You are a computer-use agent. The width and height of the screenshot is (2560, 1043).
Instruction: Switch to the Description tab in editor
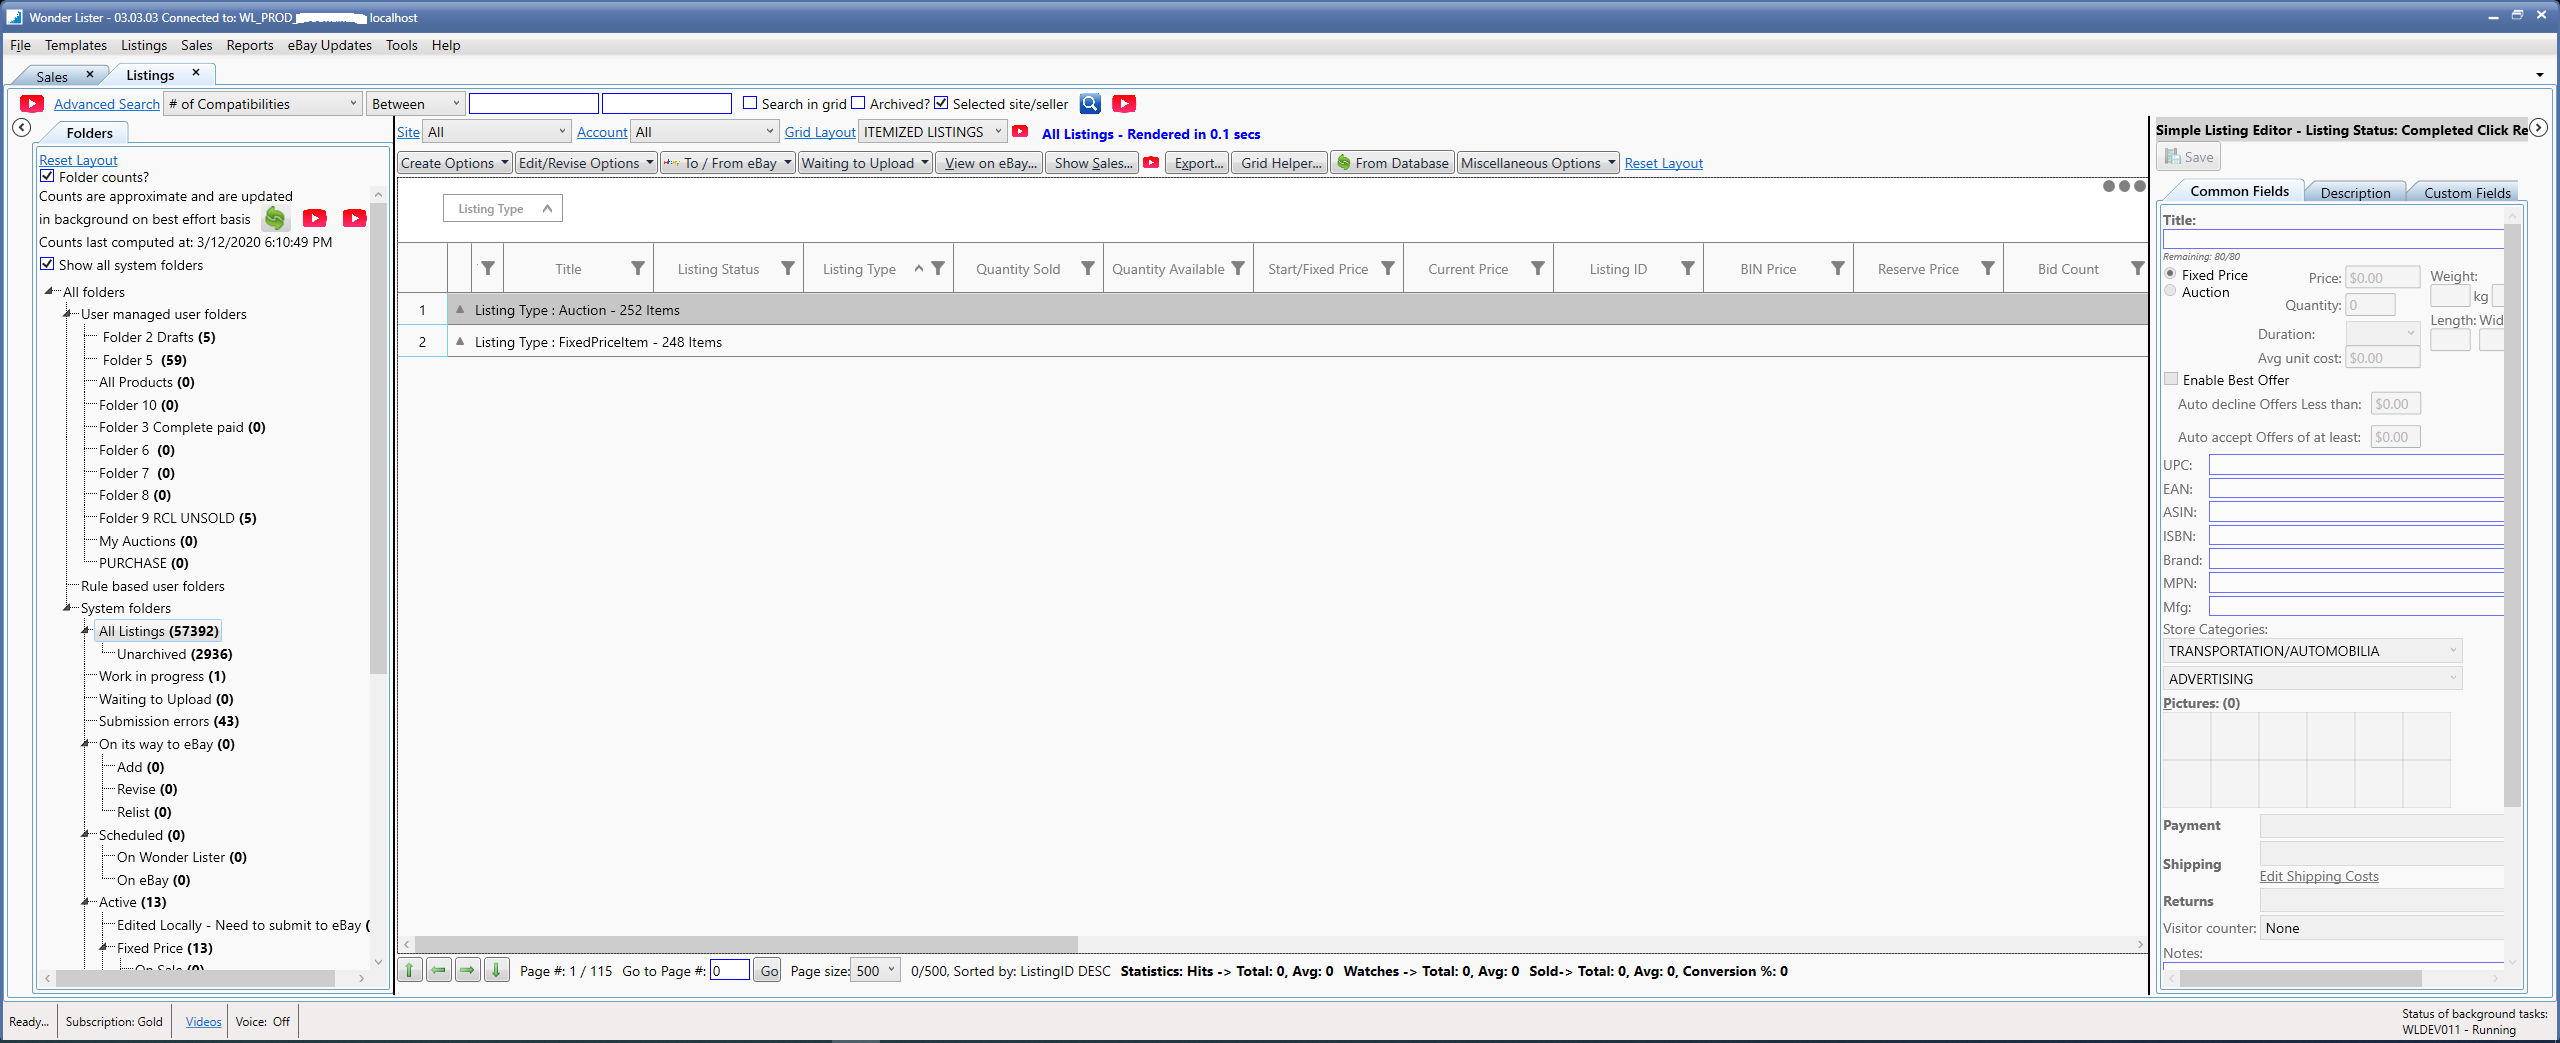point(2355,192)
